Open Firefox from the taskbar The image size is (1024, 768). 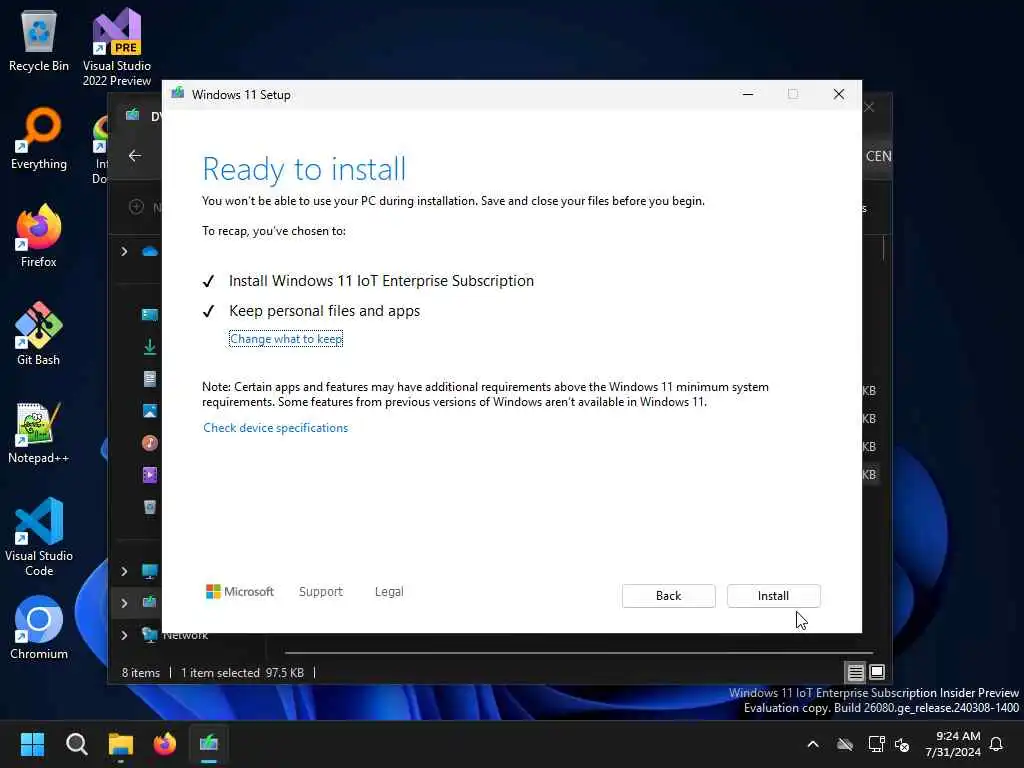point(165,744)
